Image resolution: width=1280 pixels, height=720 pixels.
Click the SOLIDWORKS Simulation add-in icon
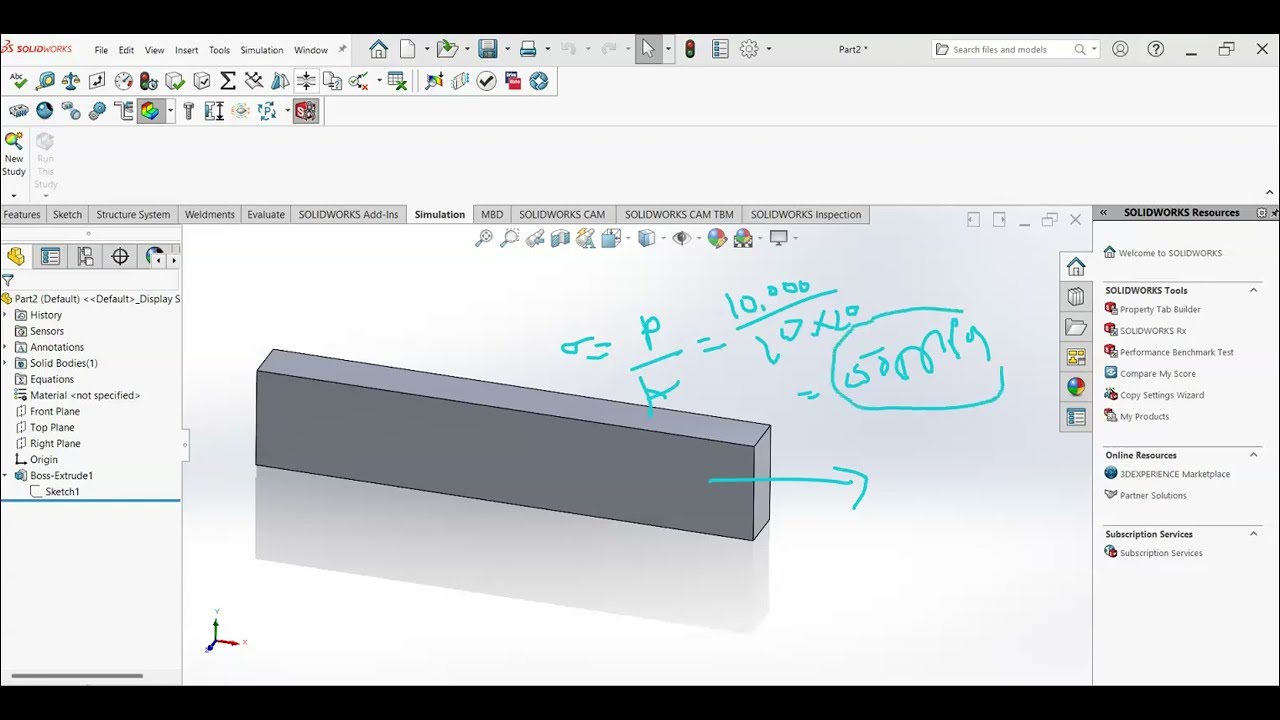(305, 111)
